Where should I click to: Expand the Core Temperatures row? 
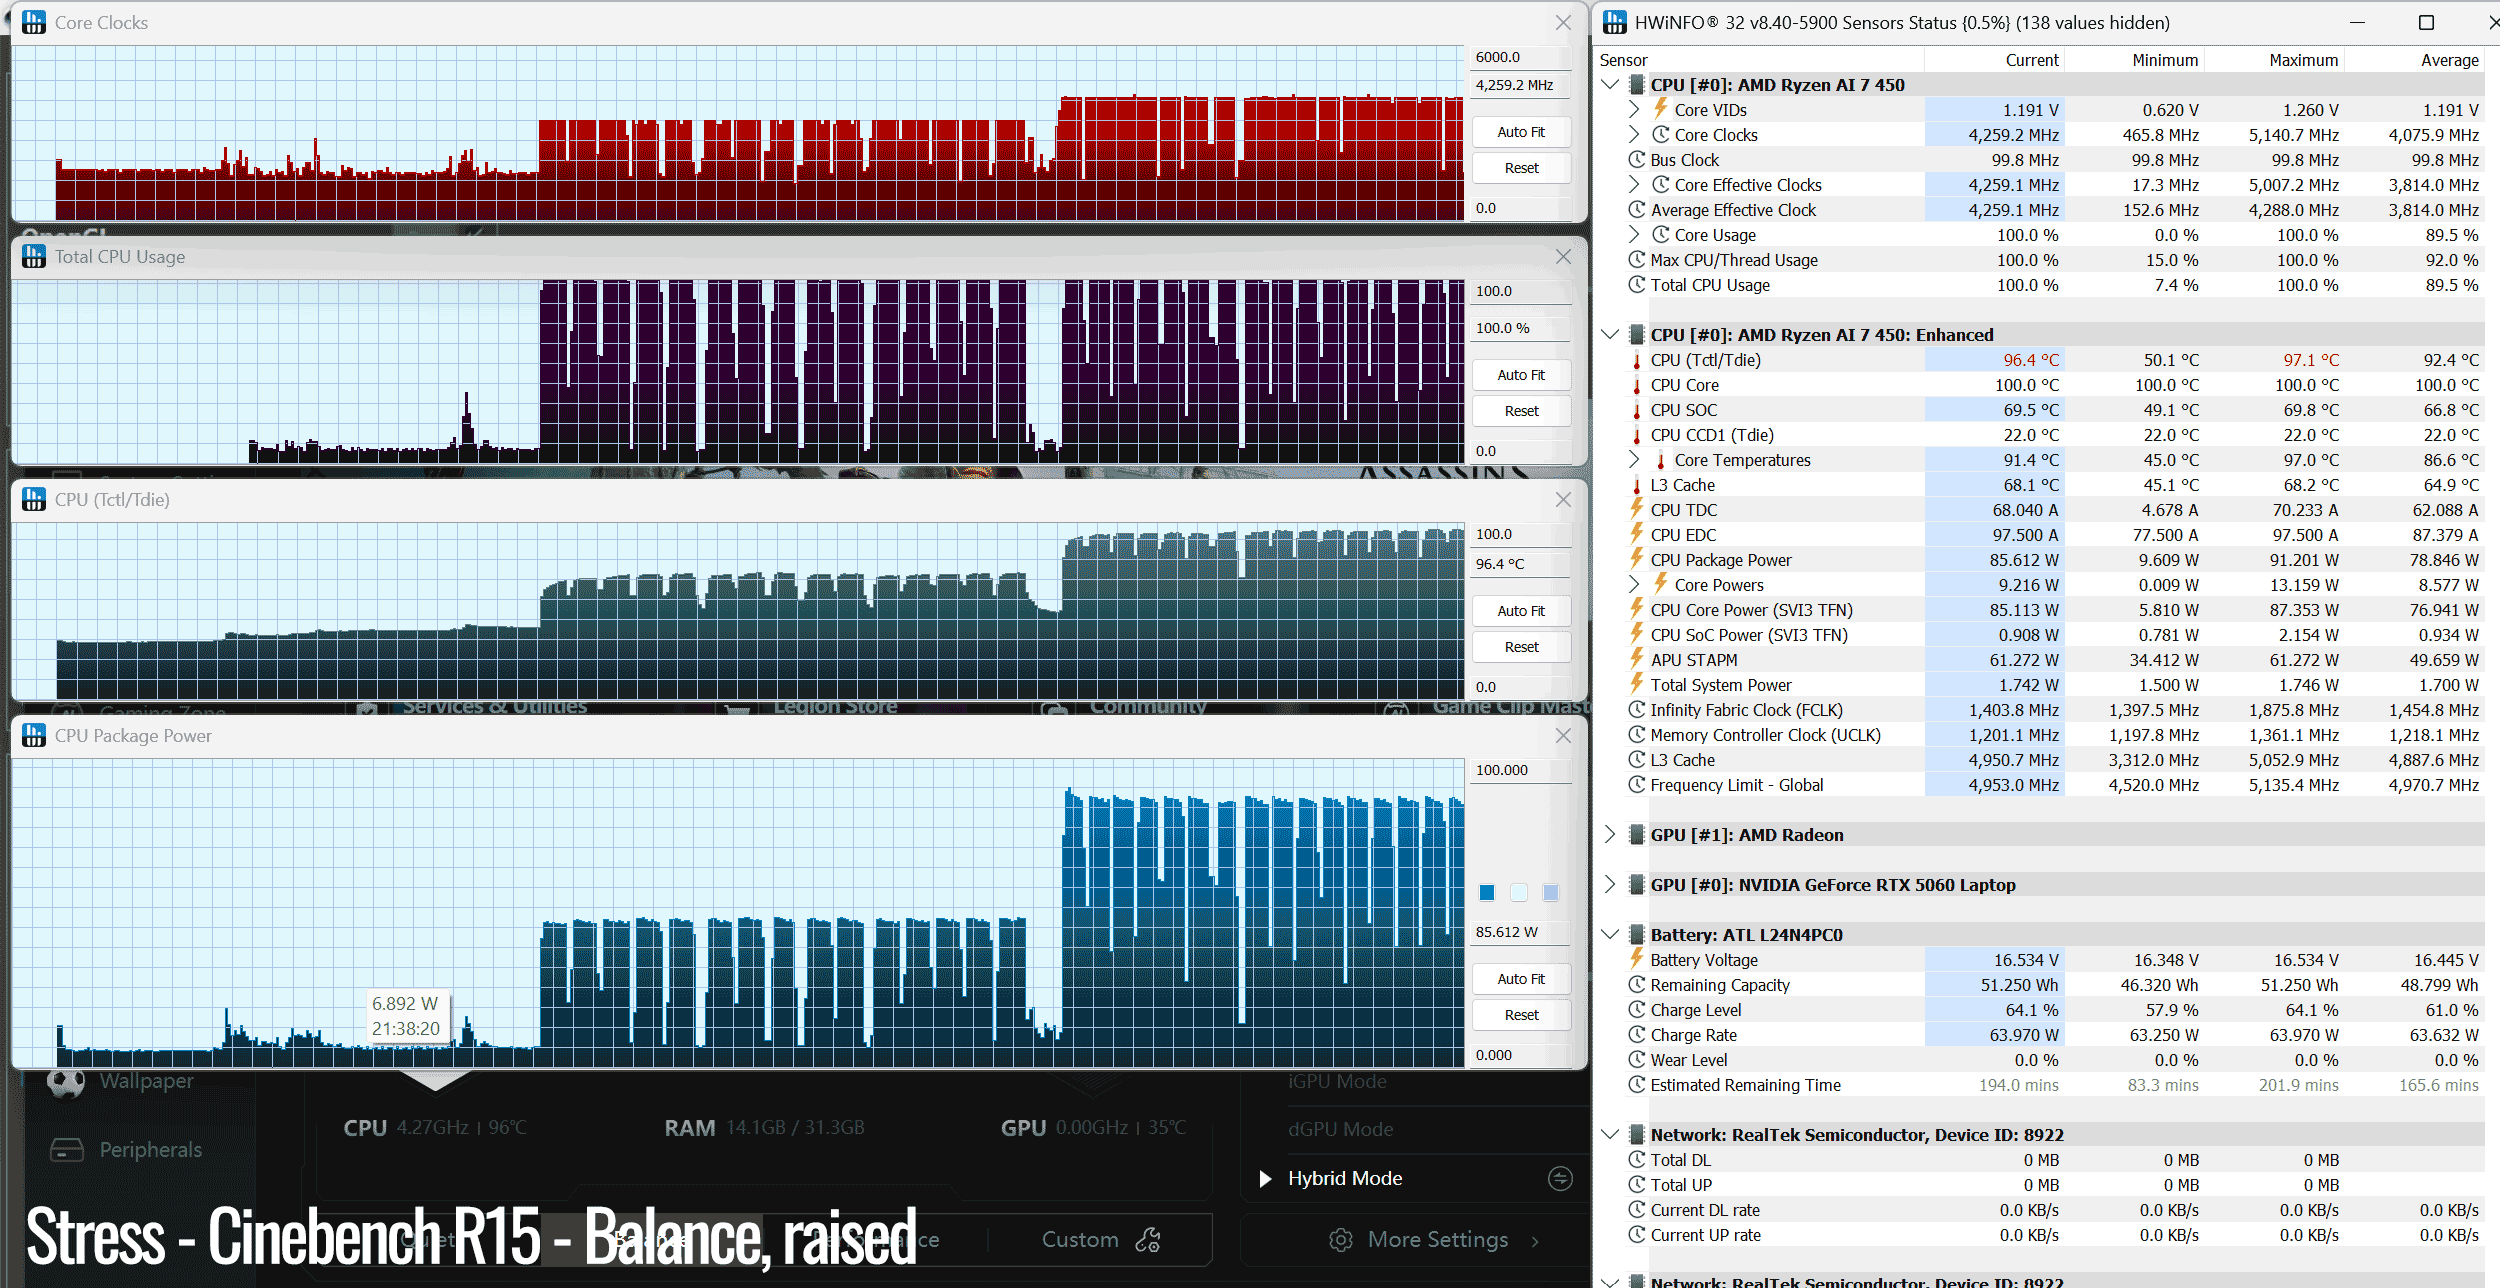1634,459
